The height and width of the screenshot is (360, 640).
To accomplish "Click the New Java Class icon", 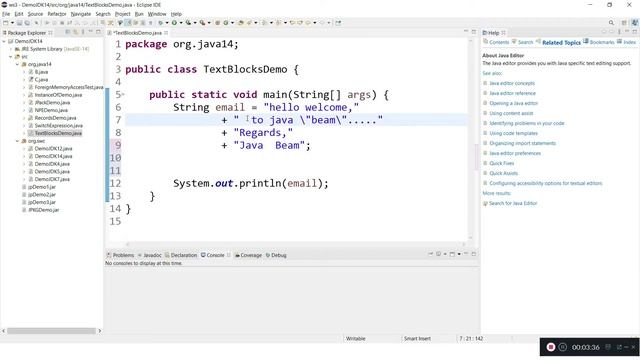I will [x=226, y=23].
